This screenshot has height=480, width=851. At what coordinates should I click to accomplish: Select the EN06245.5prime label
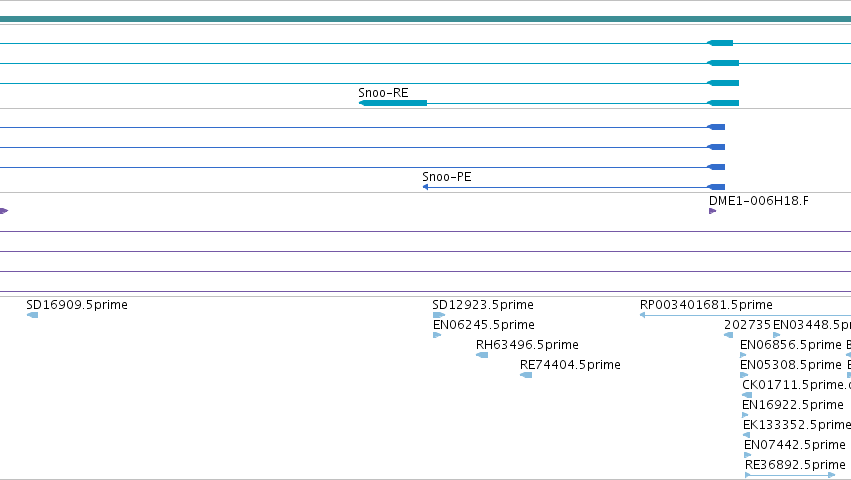484,325
